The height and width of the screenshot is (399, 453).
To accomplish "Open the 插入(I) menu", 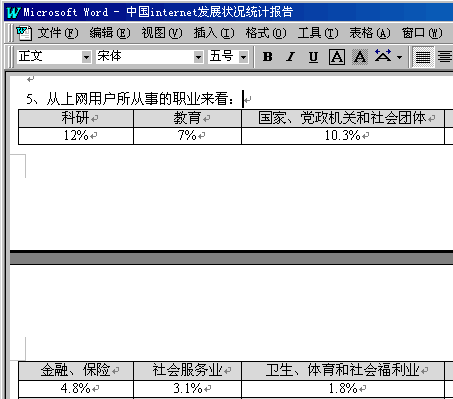I will pos(214,33).
